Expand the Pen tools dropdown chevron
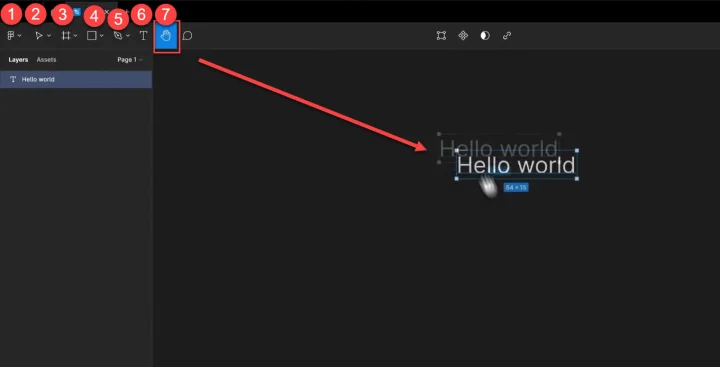The image size is (720, 367). (x=128, y=36)
